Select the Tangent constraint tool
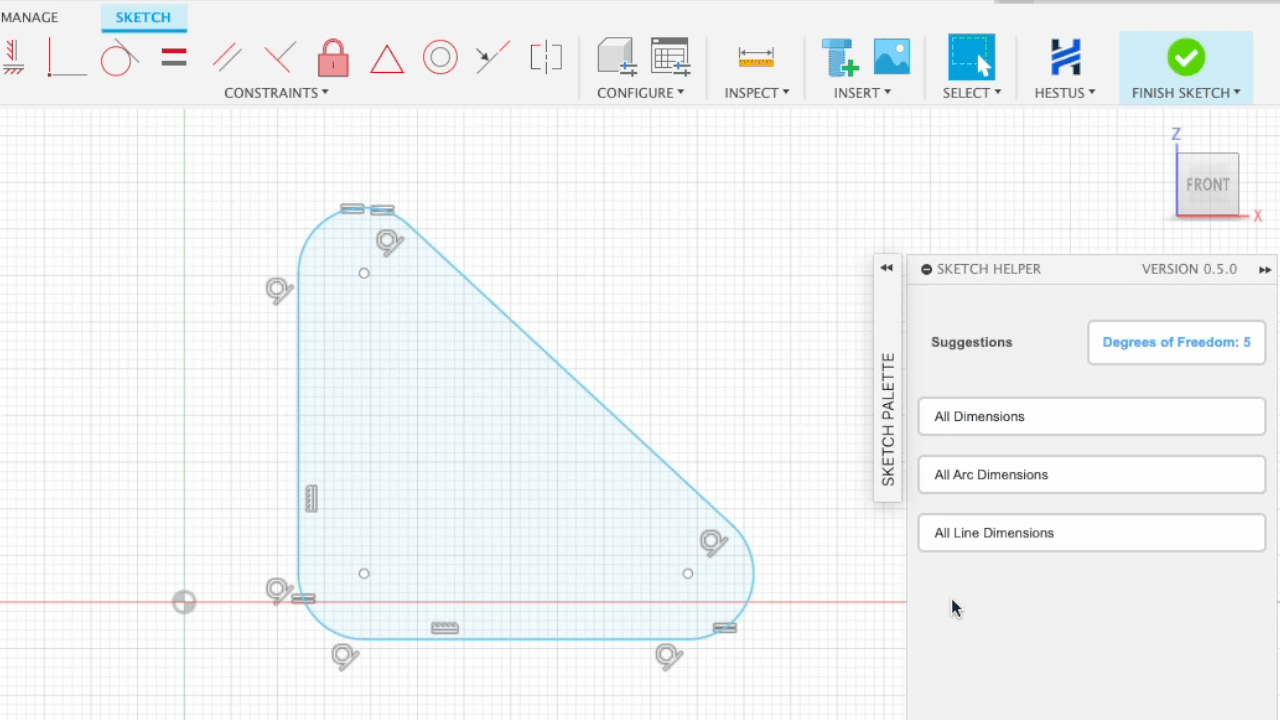 click(x=119, y=57)
